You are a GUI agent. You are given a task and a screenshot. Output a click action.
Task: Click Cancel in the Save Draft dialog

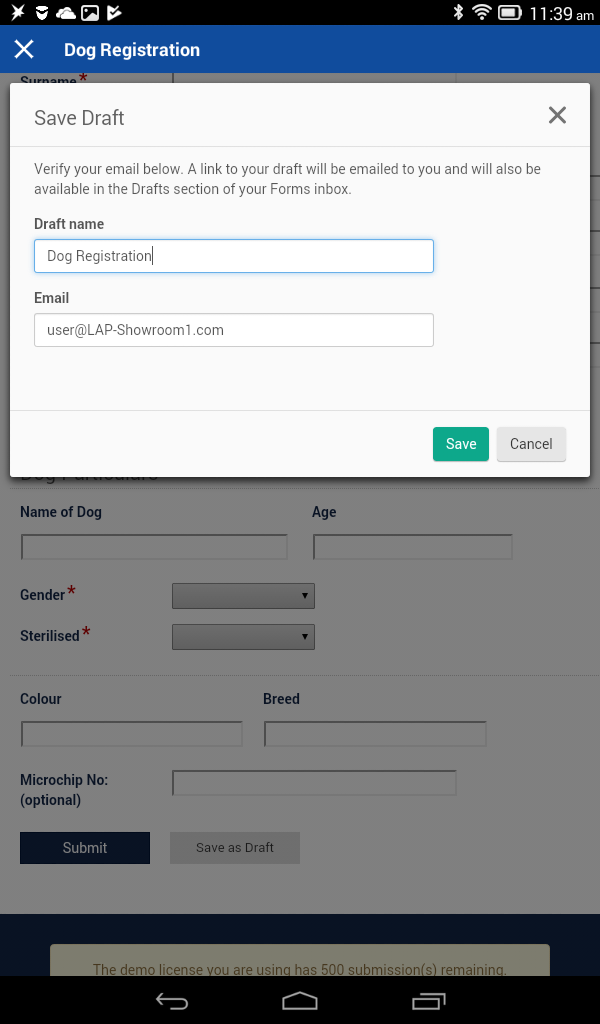[x=531, y=444]
